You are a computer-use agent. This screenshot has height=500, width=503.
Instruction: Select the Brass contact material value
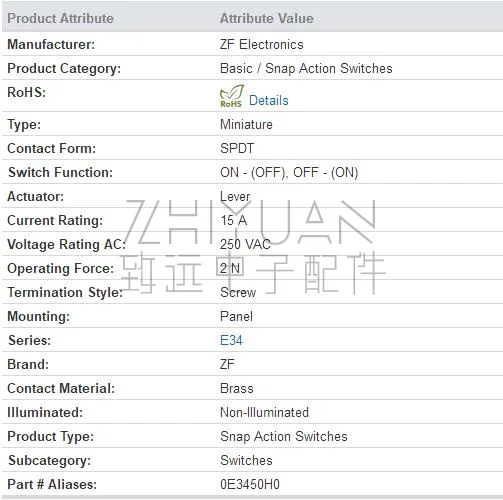237,388
